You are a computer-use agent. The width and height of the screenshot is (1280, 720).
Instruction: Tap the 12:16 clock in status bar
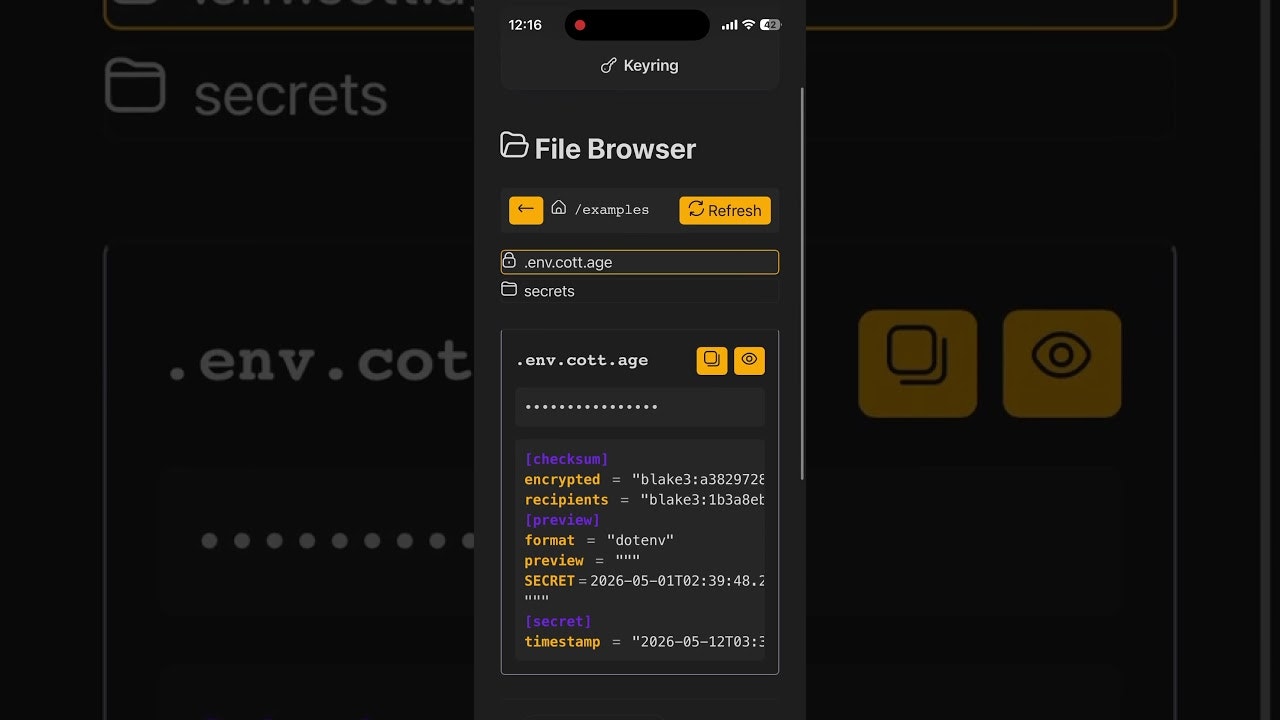(525, 25)
